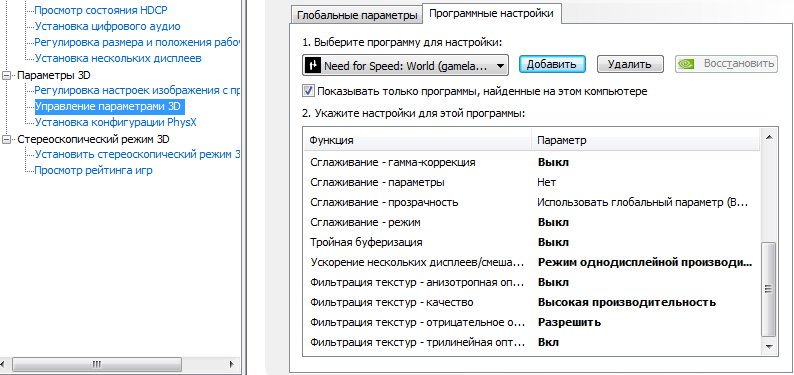This screenshot has width=794, height=375.
Task: Select the Фильтрация текстур - качество row
Action: (532, 303)
